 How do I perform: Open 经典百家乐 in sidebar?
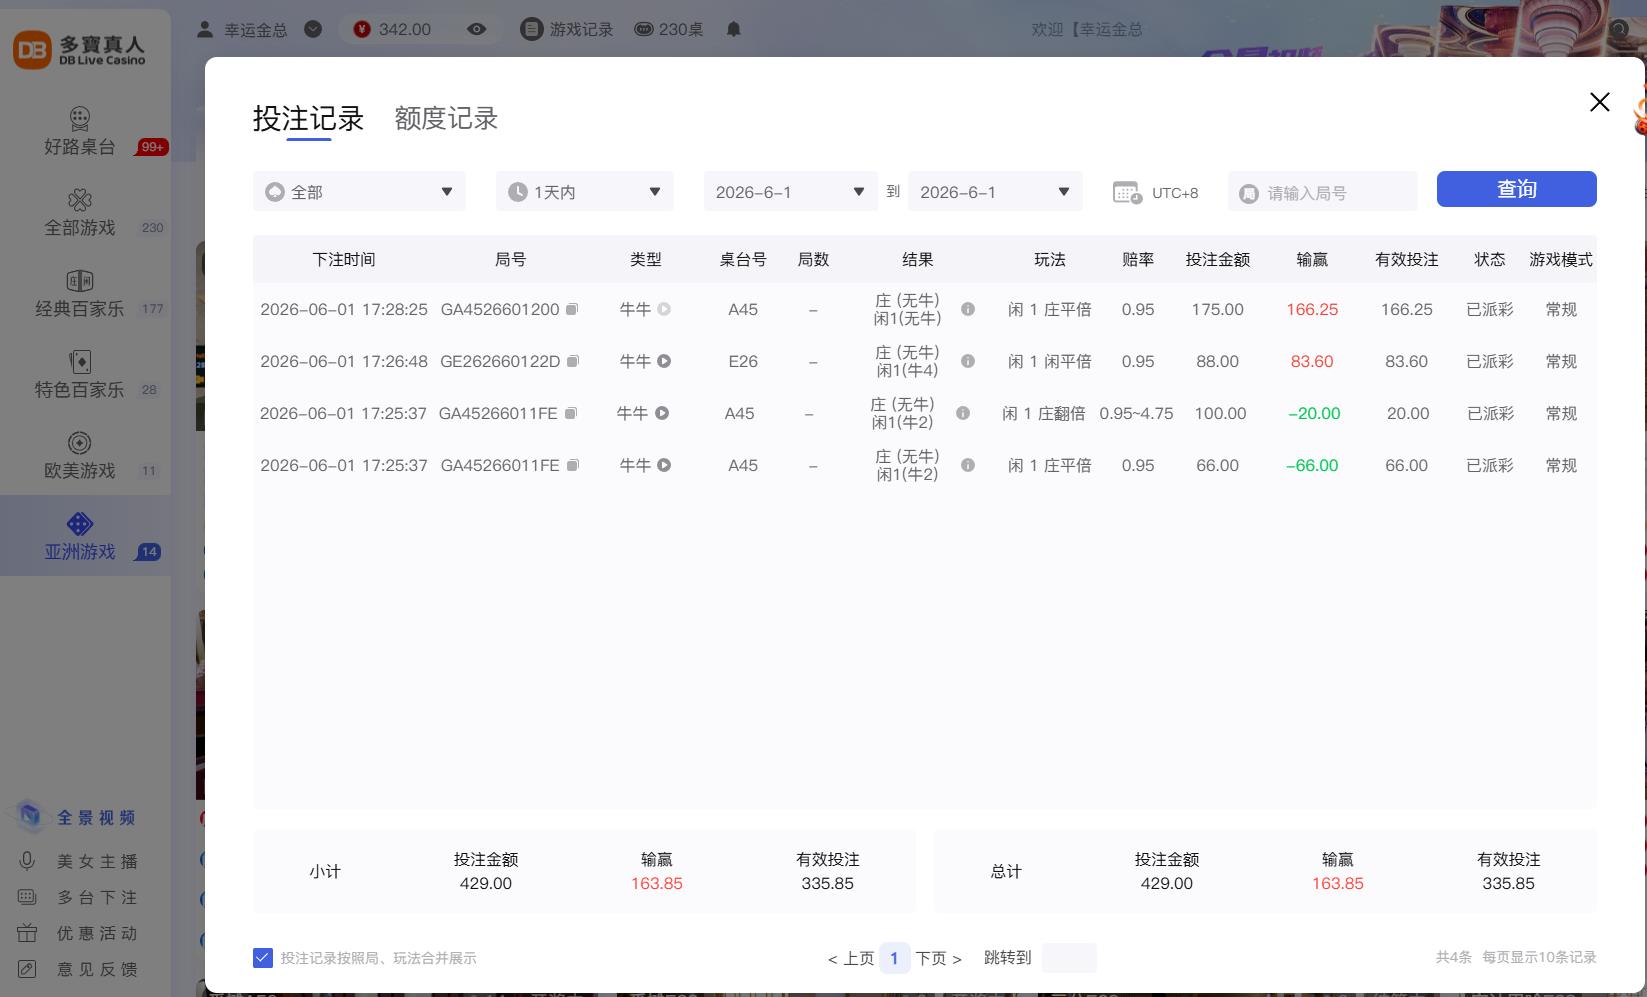[x=80, y=294]
